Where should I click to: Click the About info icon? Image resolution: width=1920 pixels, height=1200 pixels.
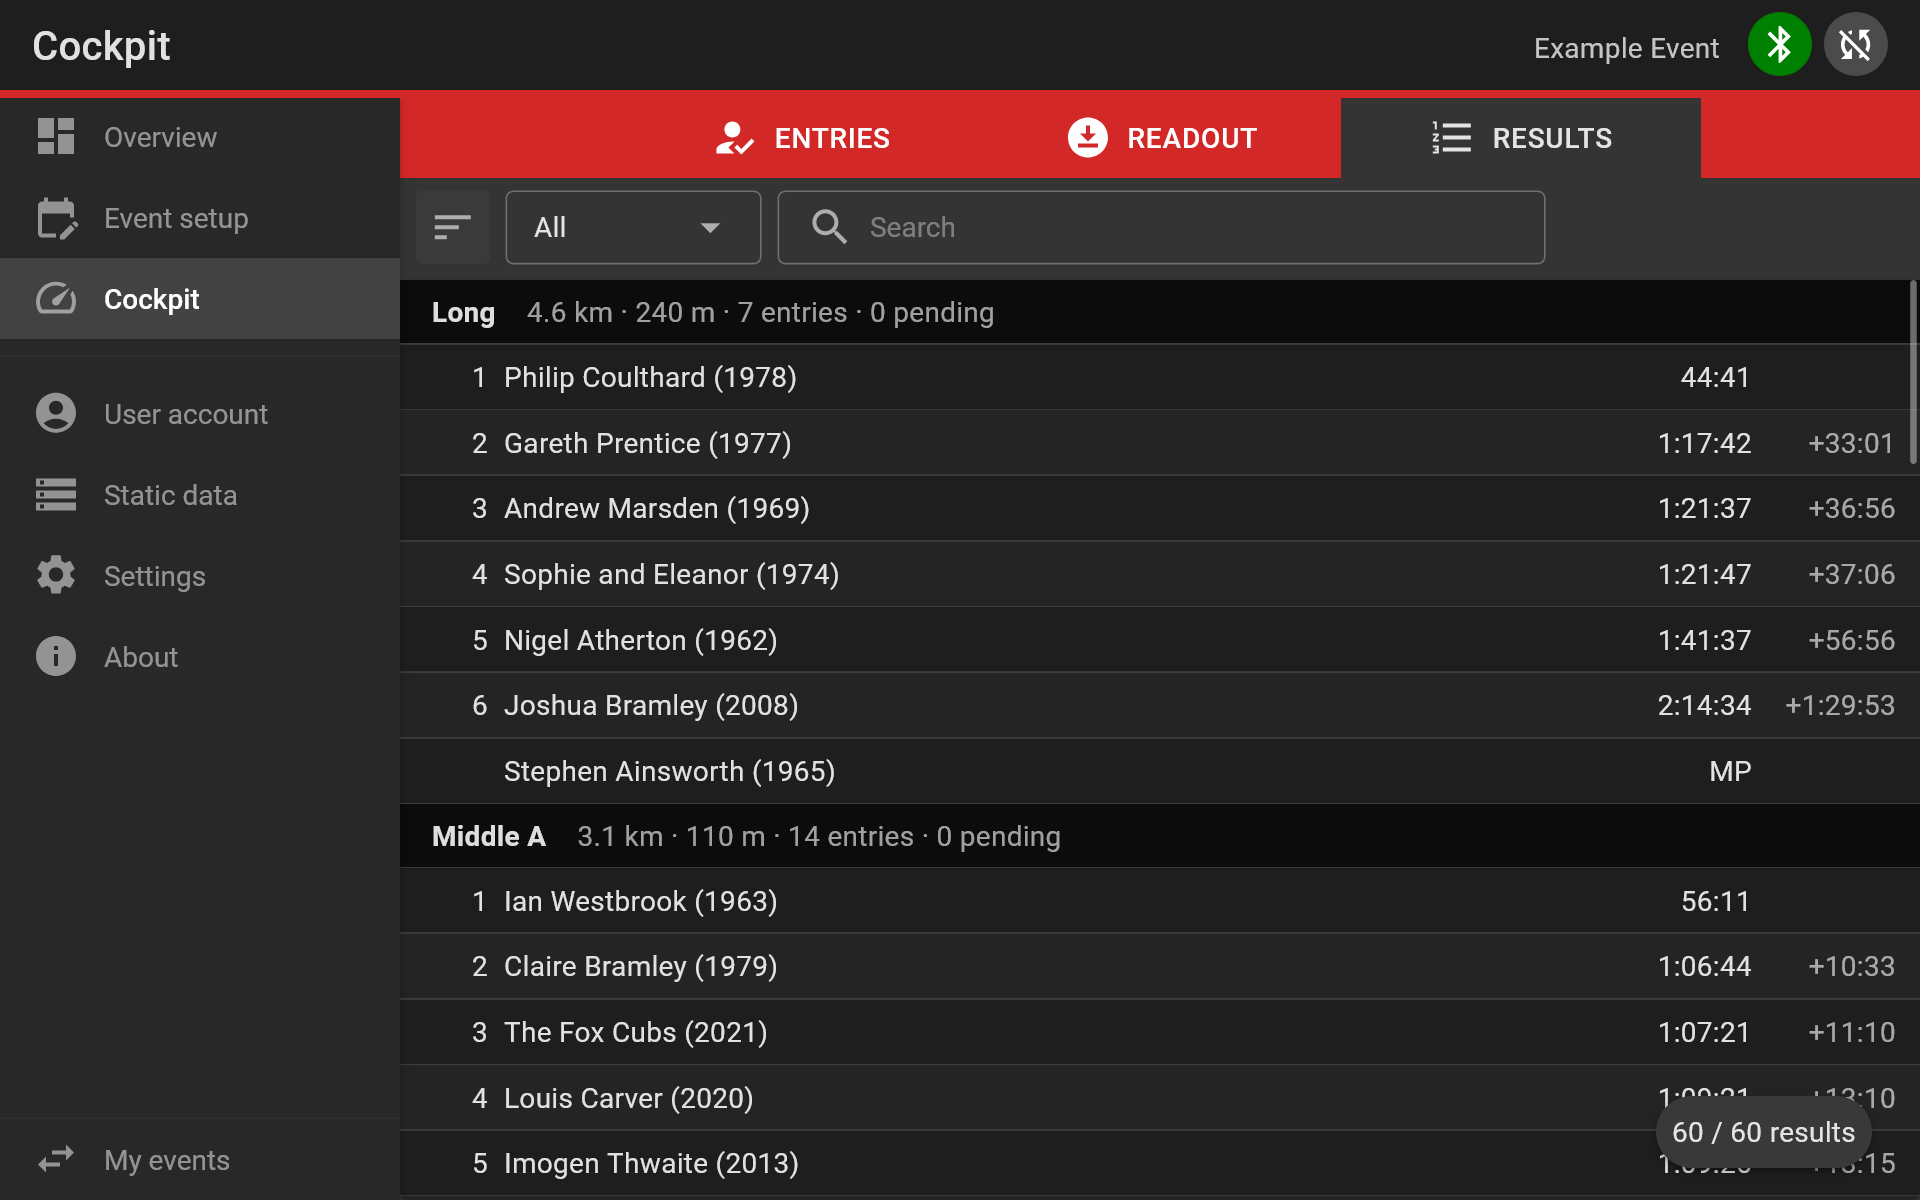tap(56, 657)
